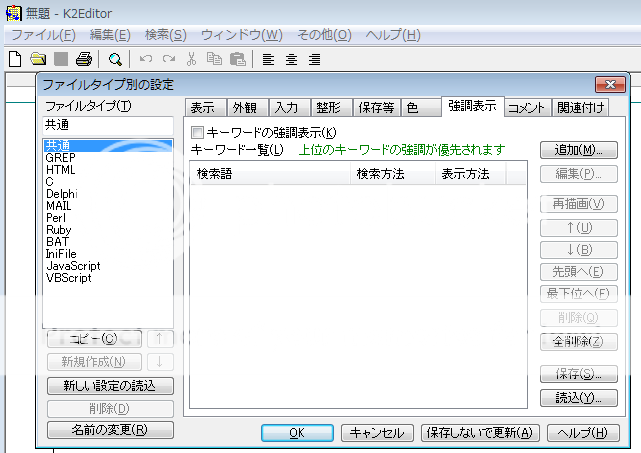
Task: Click the dialog ヘルプ(H) button
Action: [583, 433]
